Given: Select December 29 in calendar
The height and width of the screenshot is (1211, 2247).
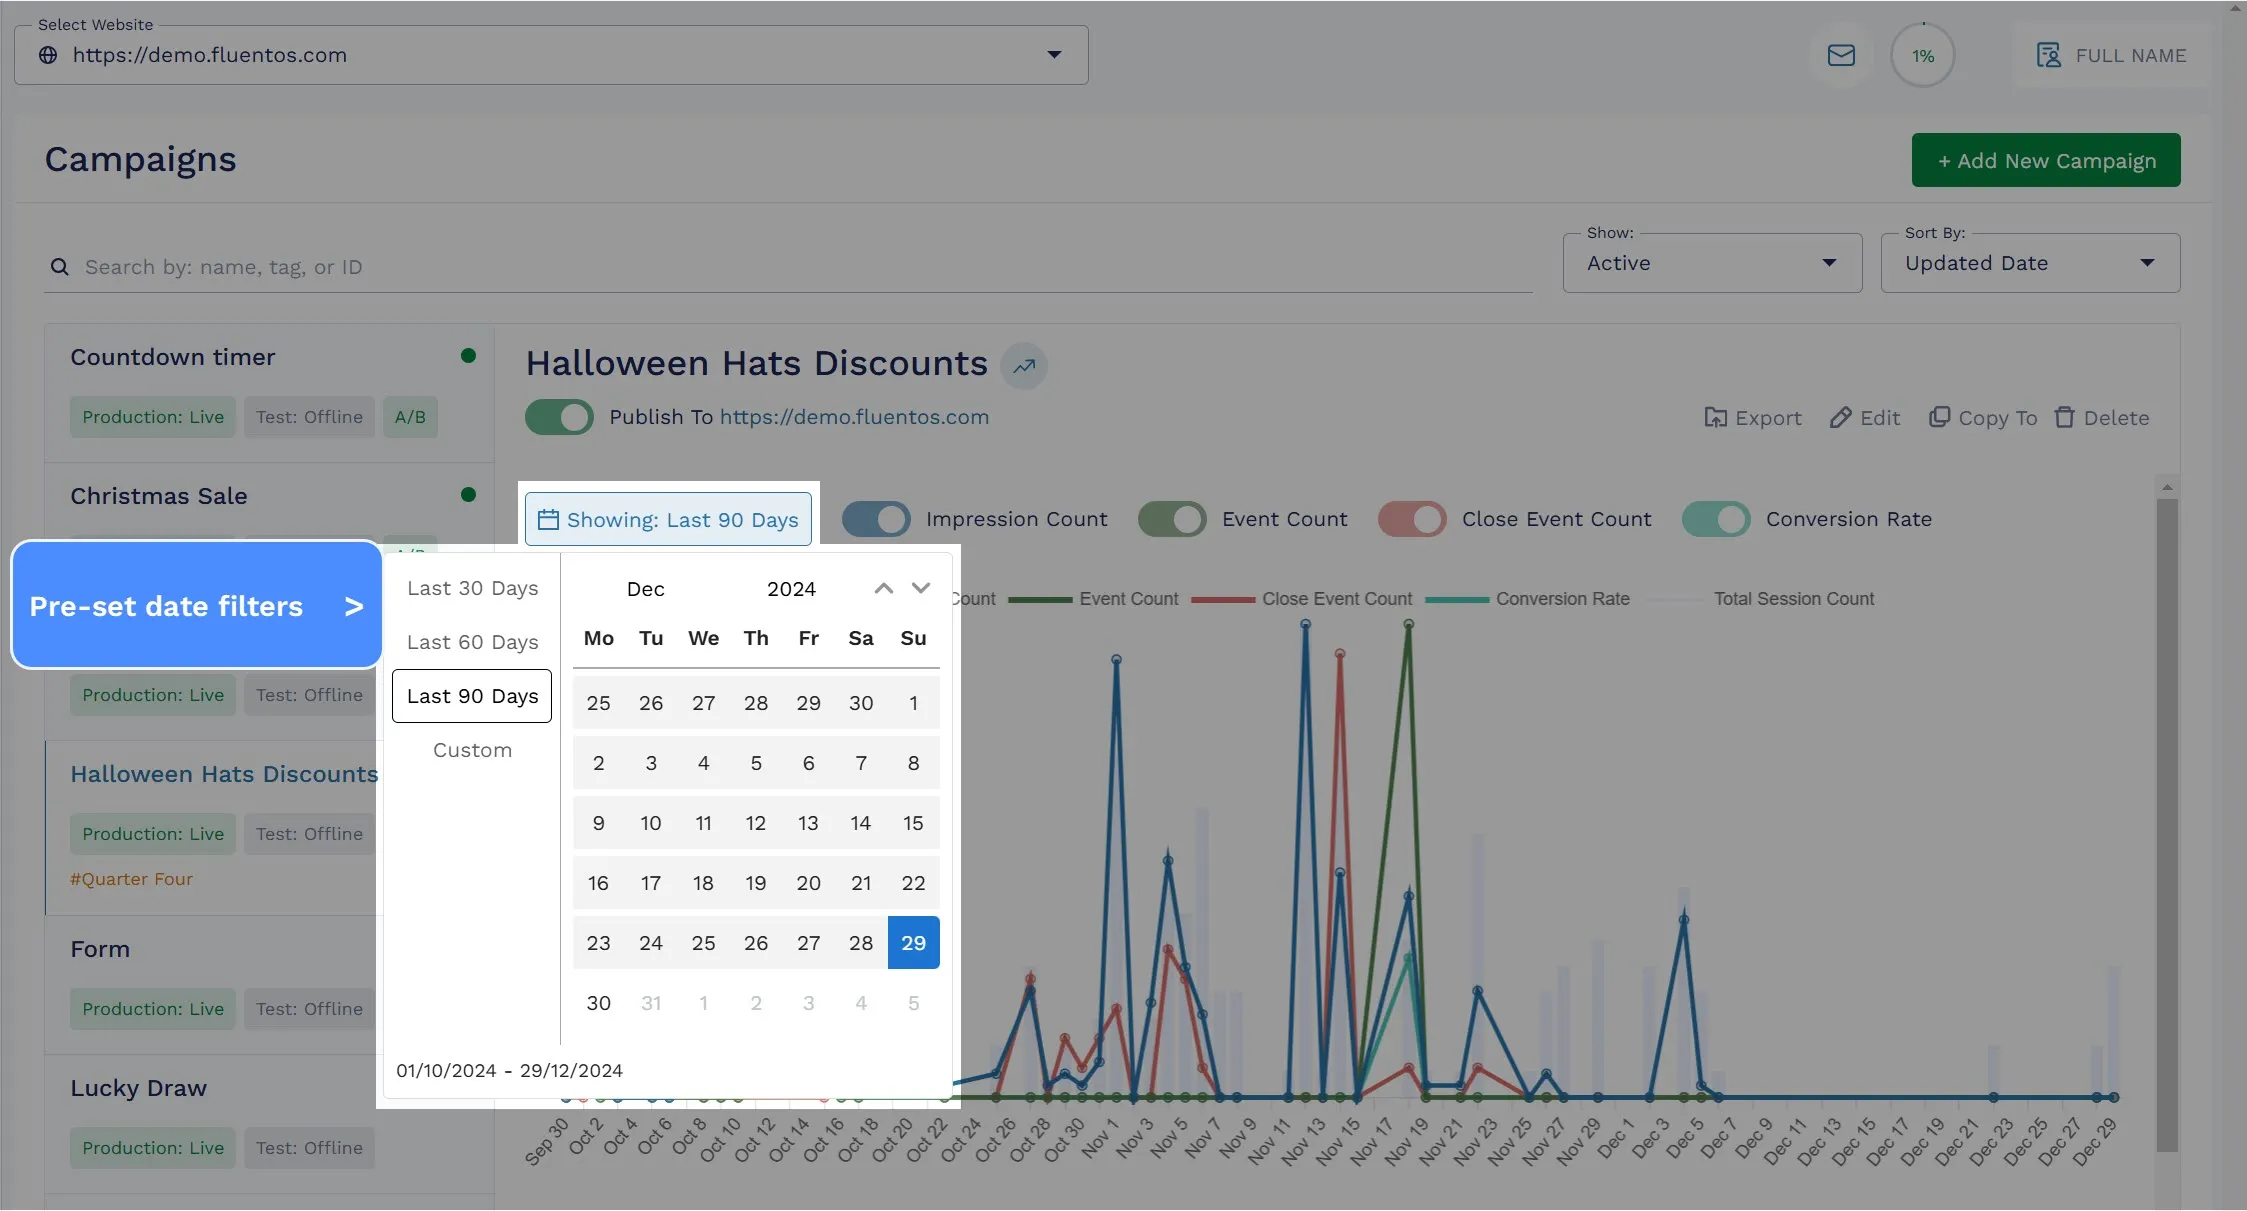Looking at the screenshot, I should [x=913, y=943].
